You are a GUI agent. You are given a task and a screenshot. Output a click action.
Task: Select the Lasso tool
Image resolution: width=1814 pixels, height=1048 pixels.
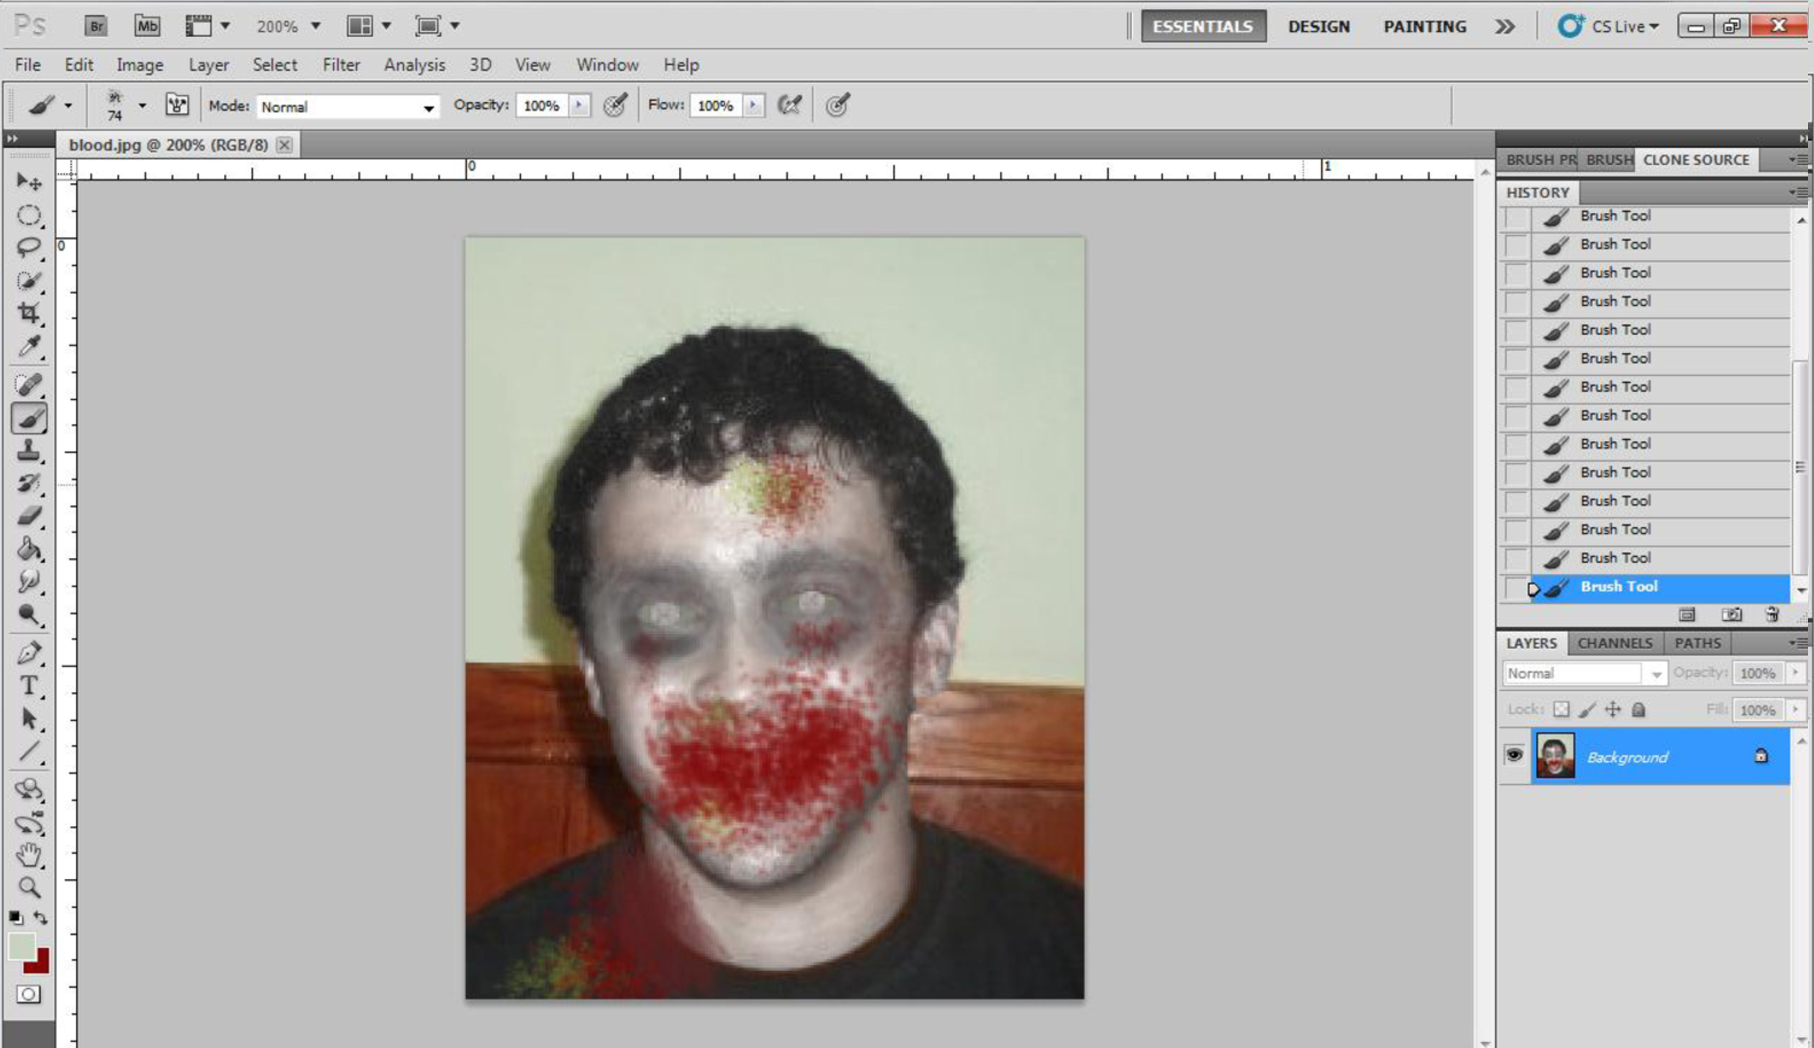29,248
